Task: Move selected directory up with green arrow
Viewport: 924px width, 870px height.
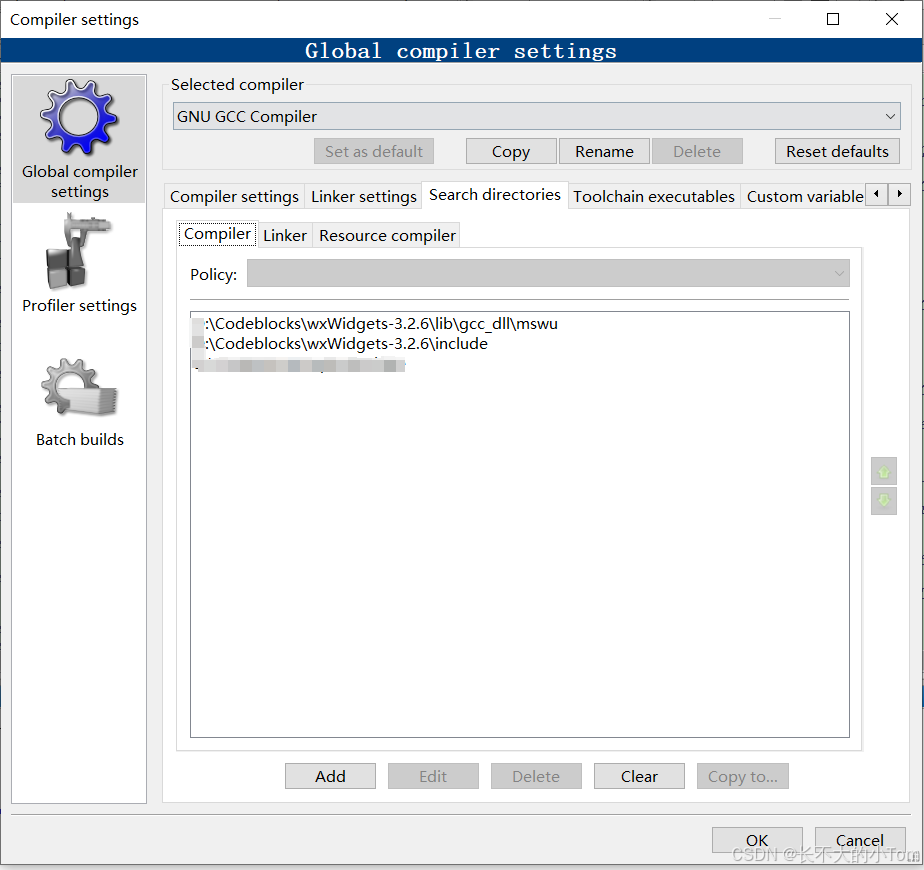Action: click(883, 470)
